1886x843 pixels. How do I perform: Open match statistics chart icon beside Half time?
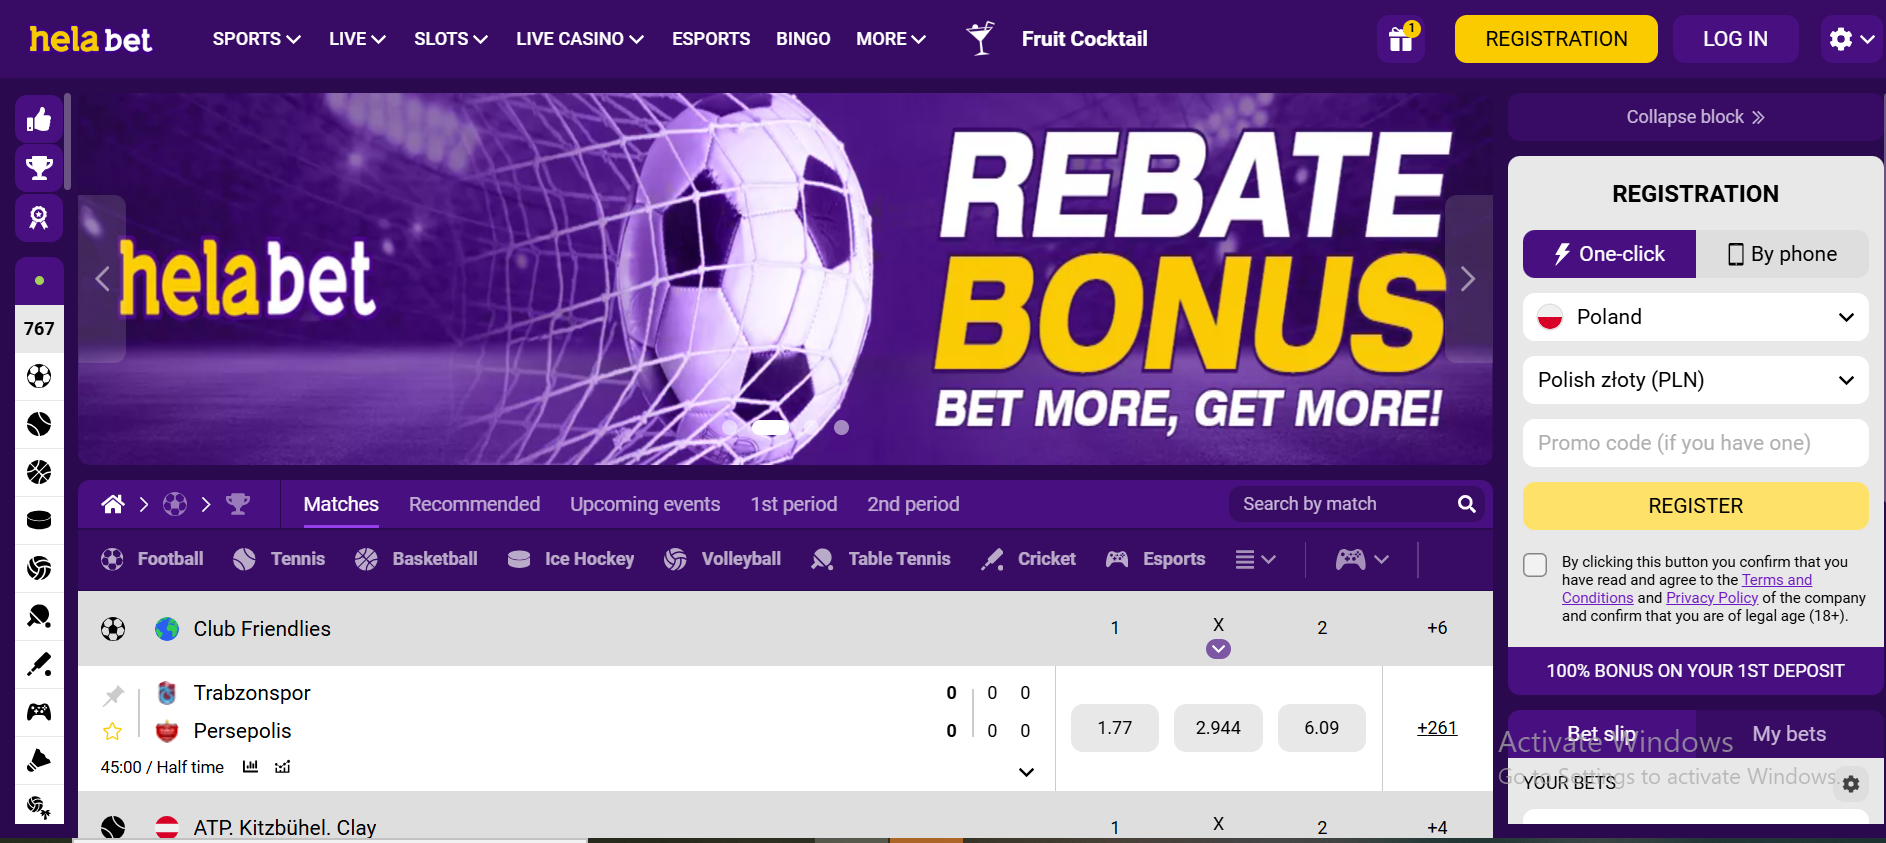pos(251,767)
